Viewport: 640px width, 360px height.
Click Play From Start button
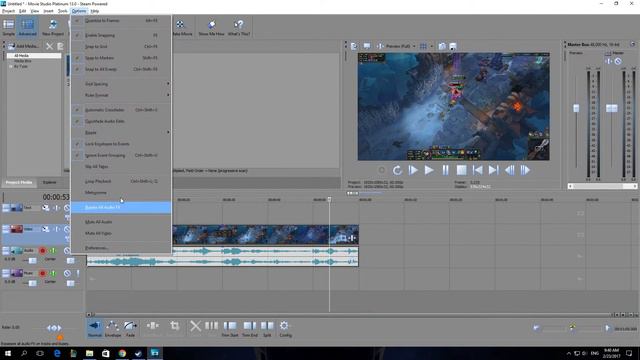click(413, 170)
